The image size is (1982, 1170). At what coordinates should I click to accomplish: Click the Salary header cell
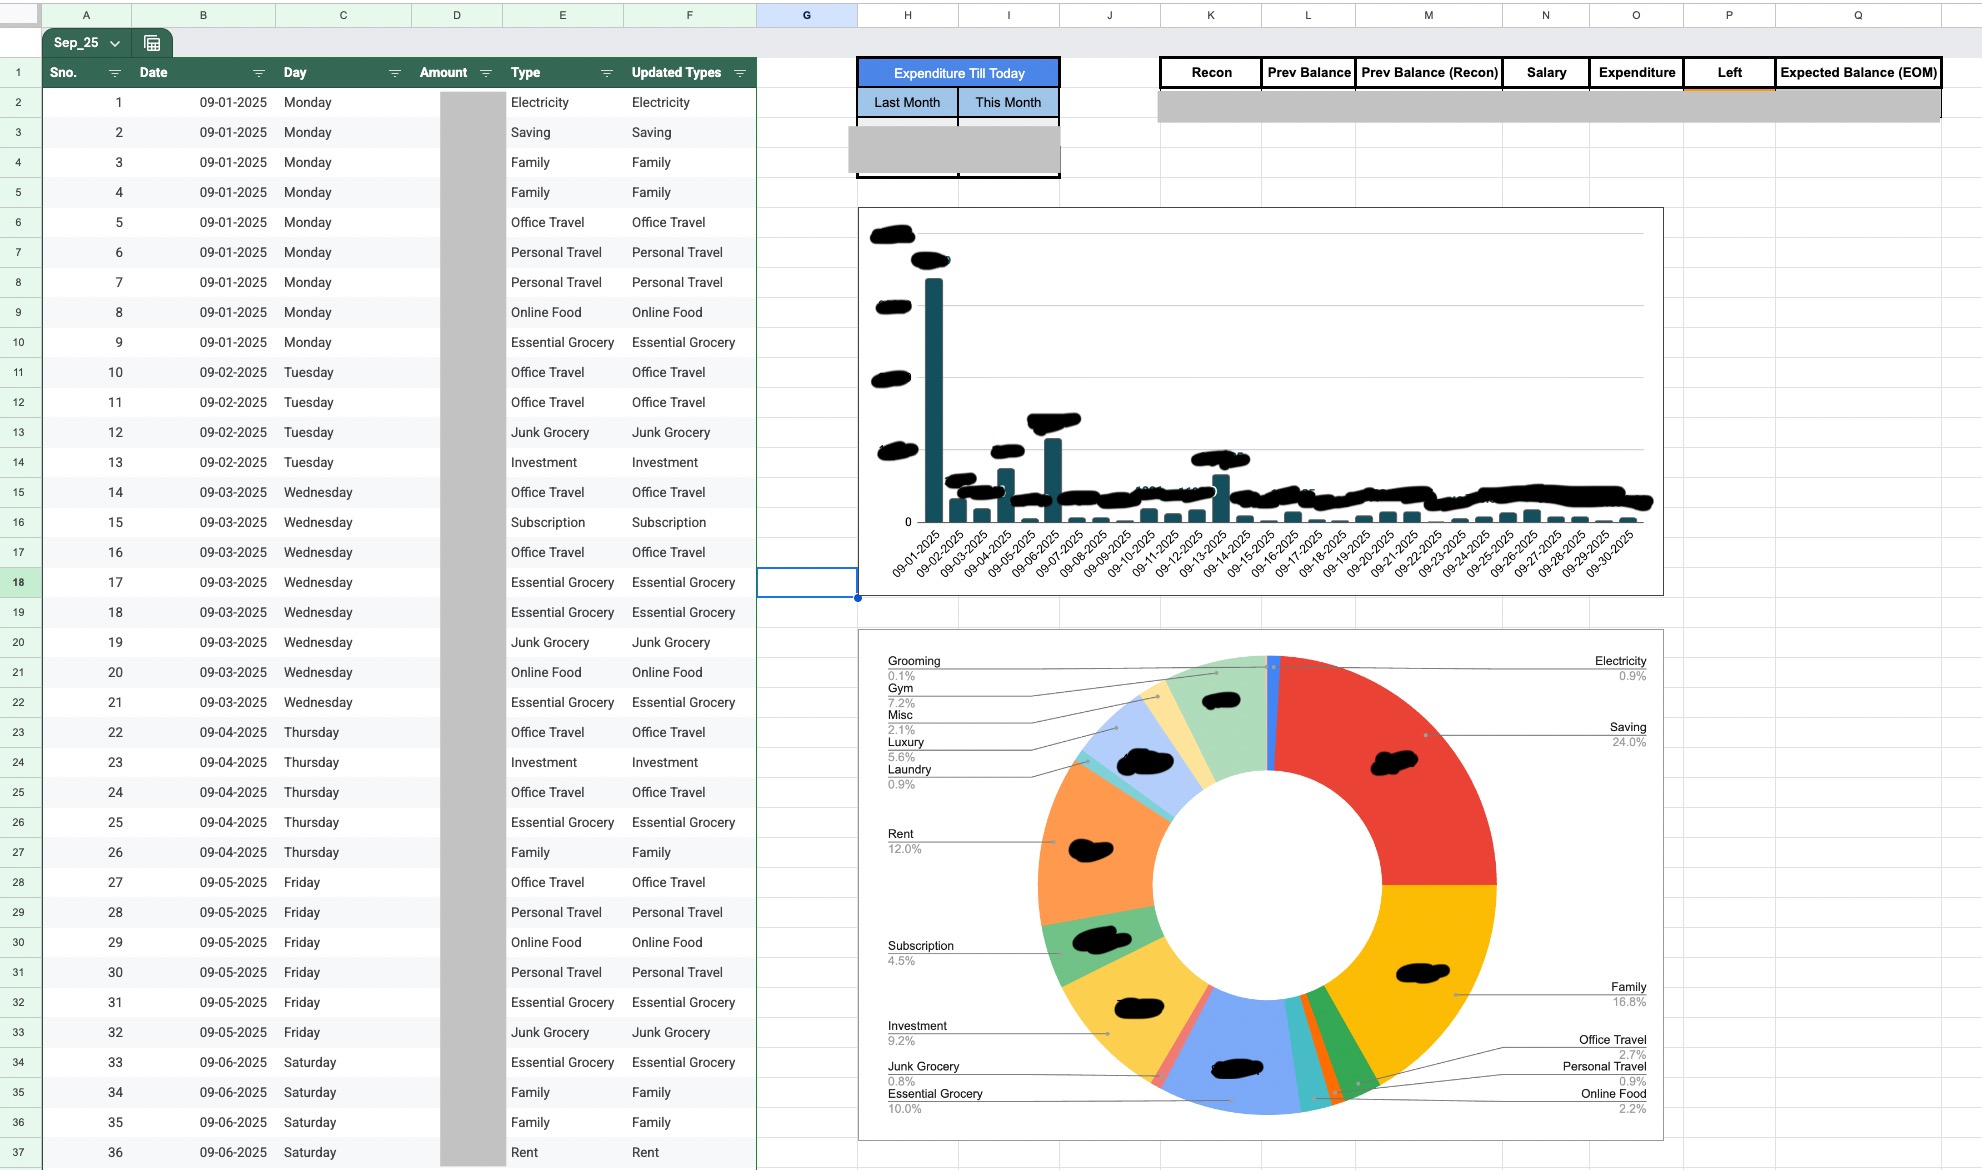(x=1546, y=72)
